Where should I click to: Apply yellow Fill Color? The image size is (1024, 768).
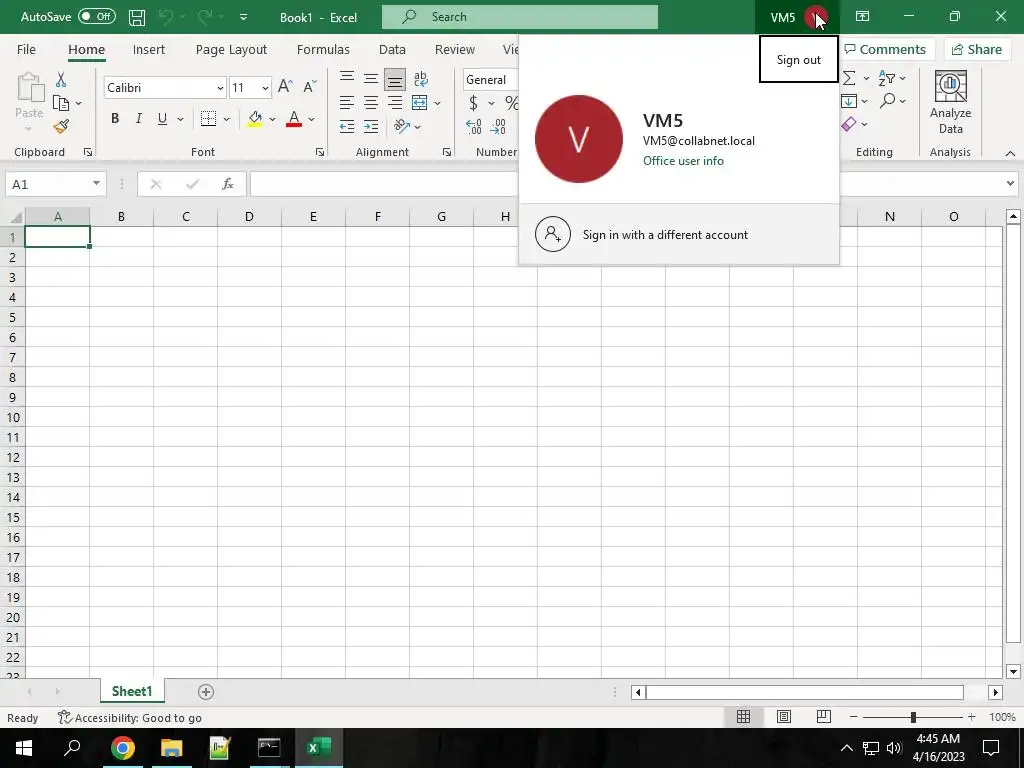(255, 118)
